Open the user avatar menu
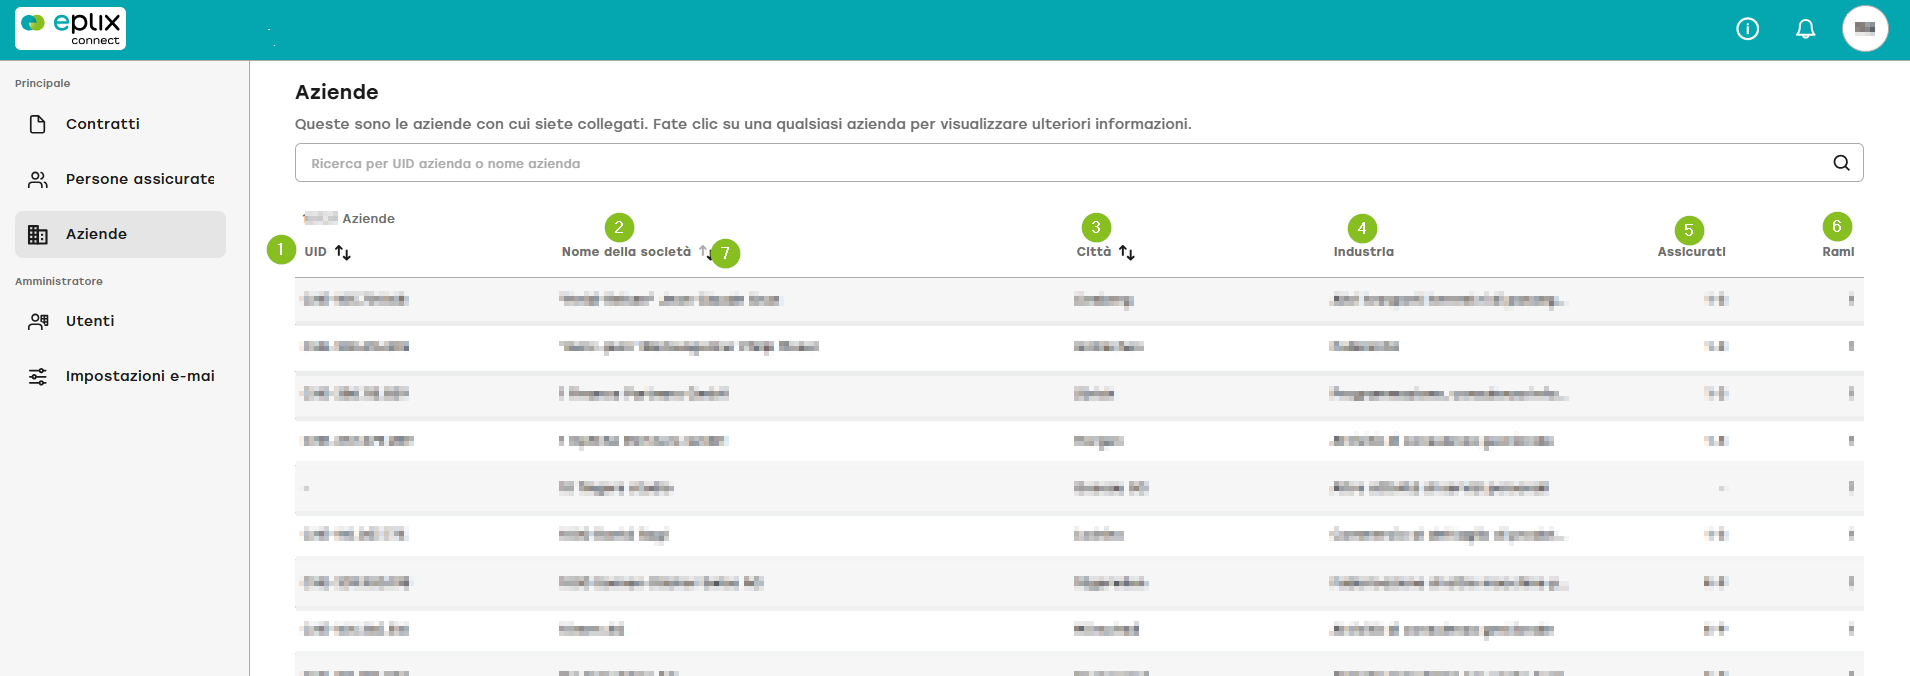 click(x=1865, y=28)
